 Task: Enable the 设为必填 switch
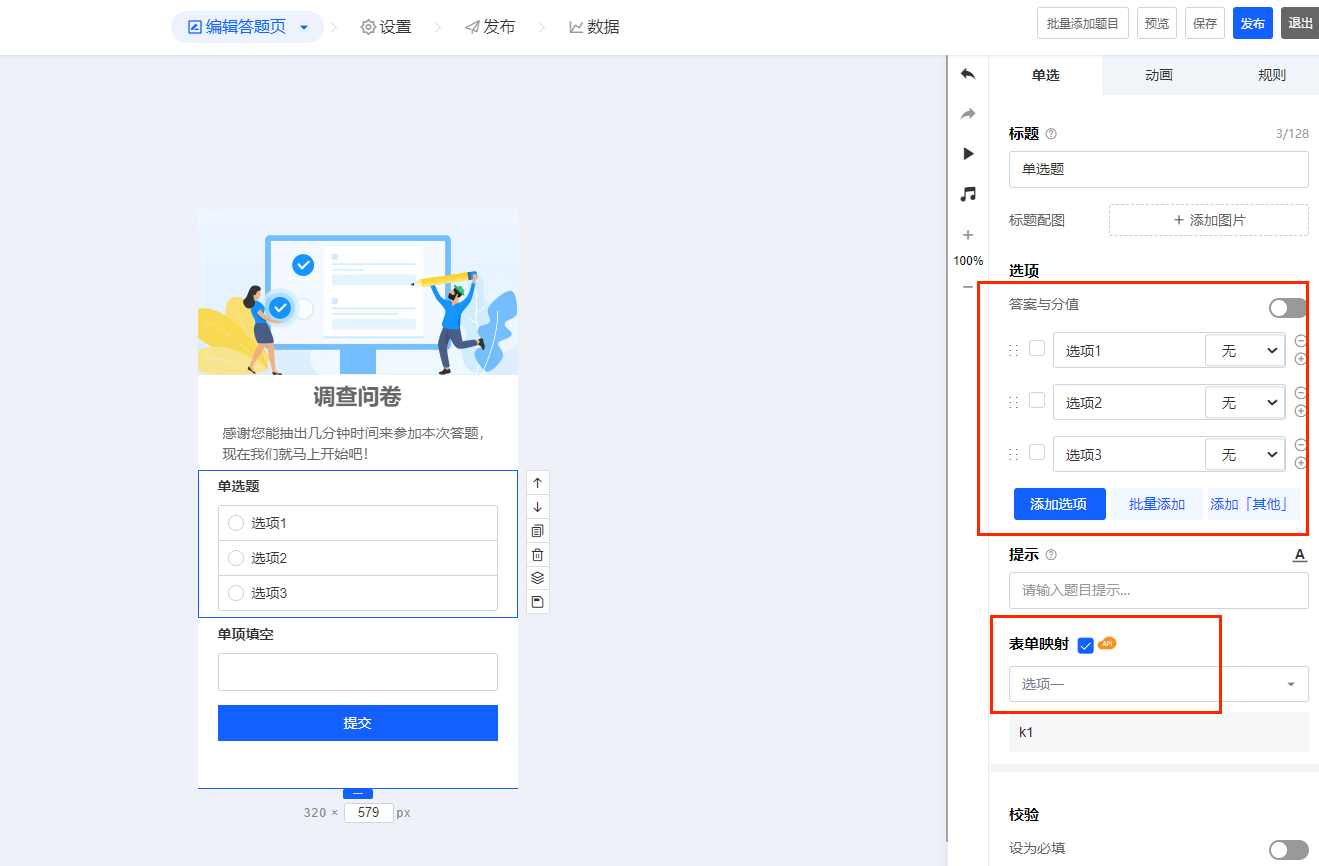pyautogui.click(x=1287, y=849)
